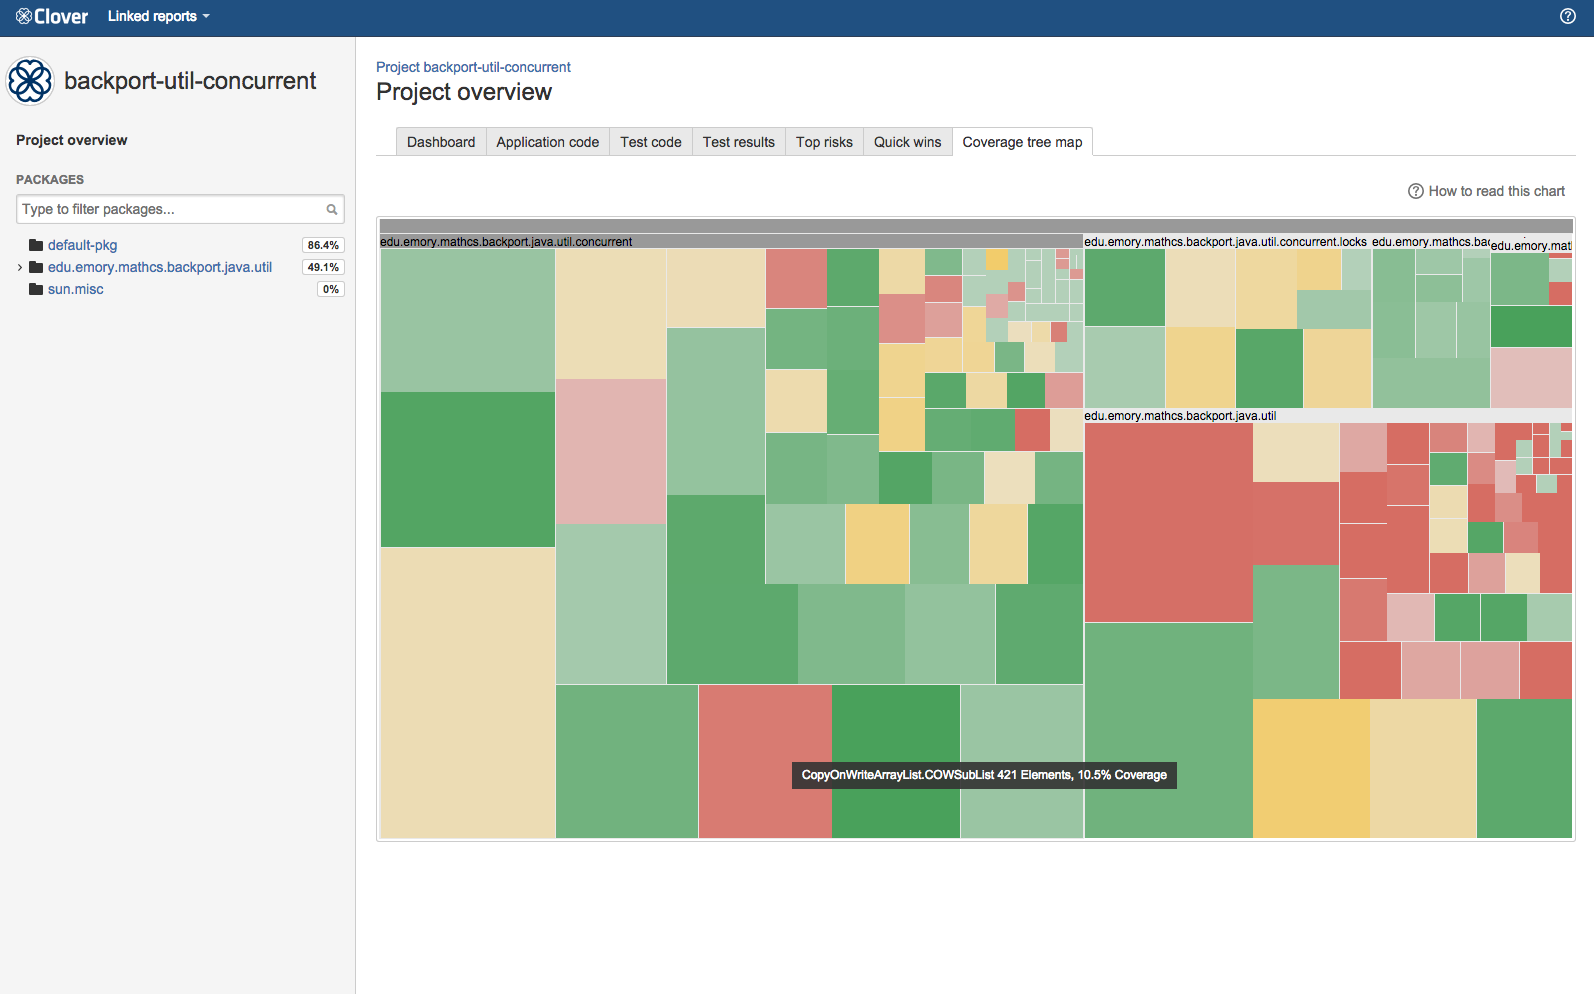The image size is (1594, 994).
Task: Click the backport-util-concurrent project logo
Action: coord(30,81)
